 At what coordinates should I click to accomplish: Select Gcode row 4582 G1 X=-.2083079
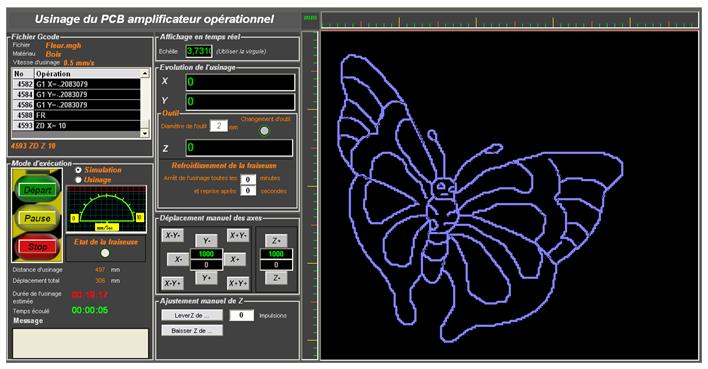coord(76,84)
